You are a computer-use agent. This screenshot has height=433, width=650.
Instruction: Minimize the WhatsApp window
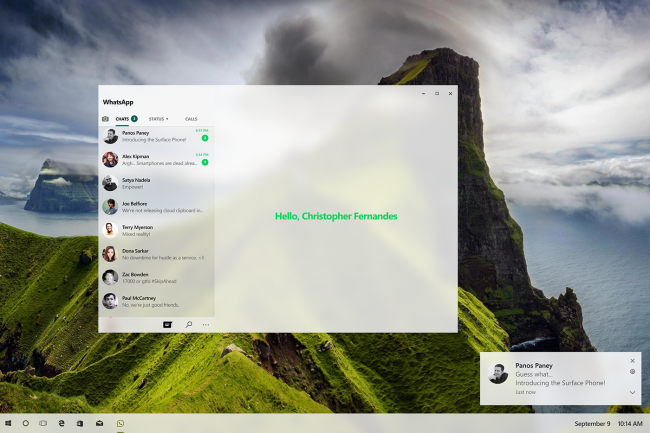click(423, 94)
